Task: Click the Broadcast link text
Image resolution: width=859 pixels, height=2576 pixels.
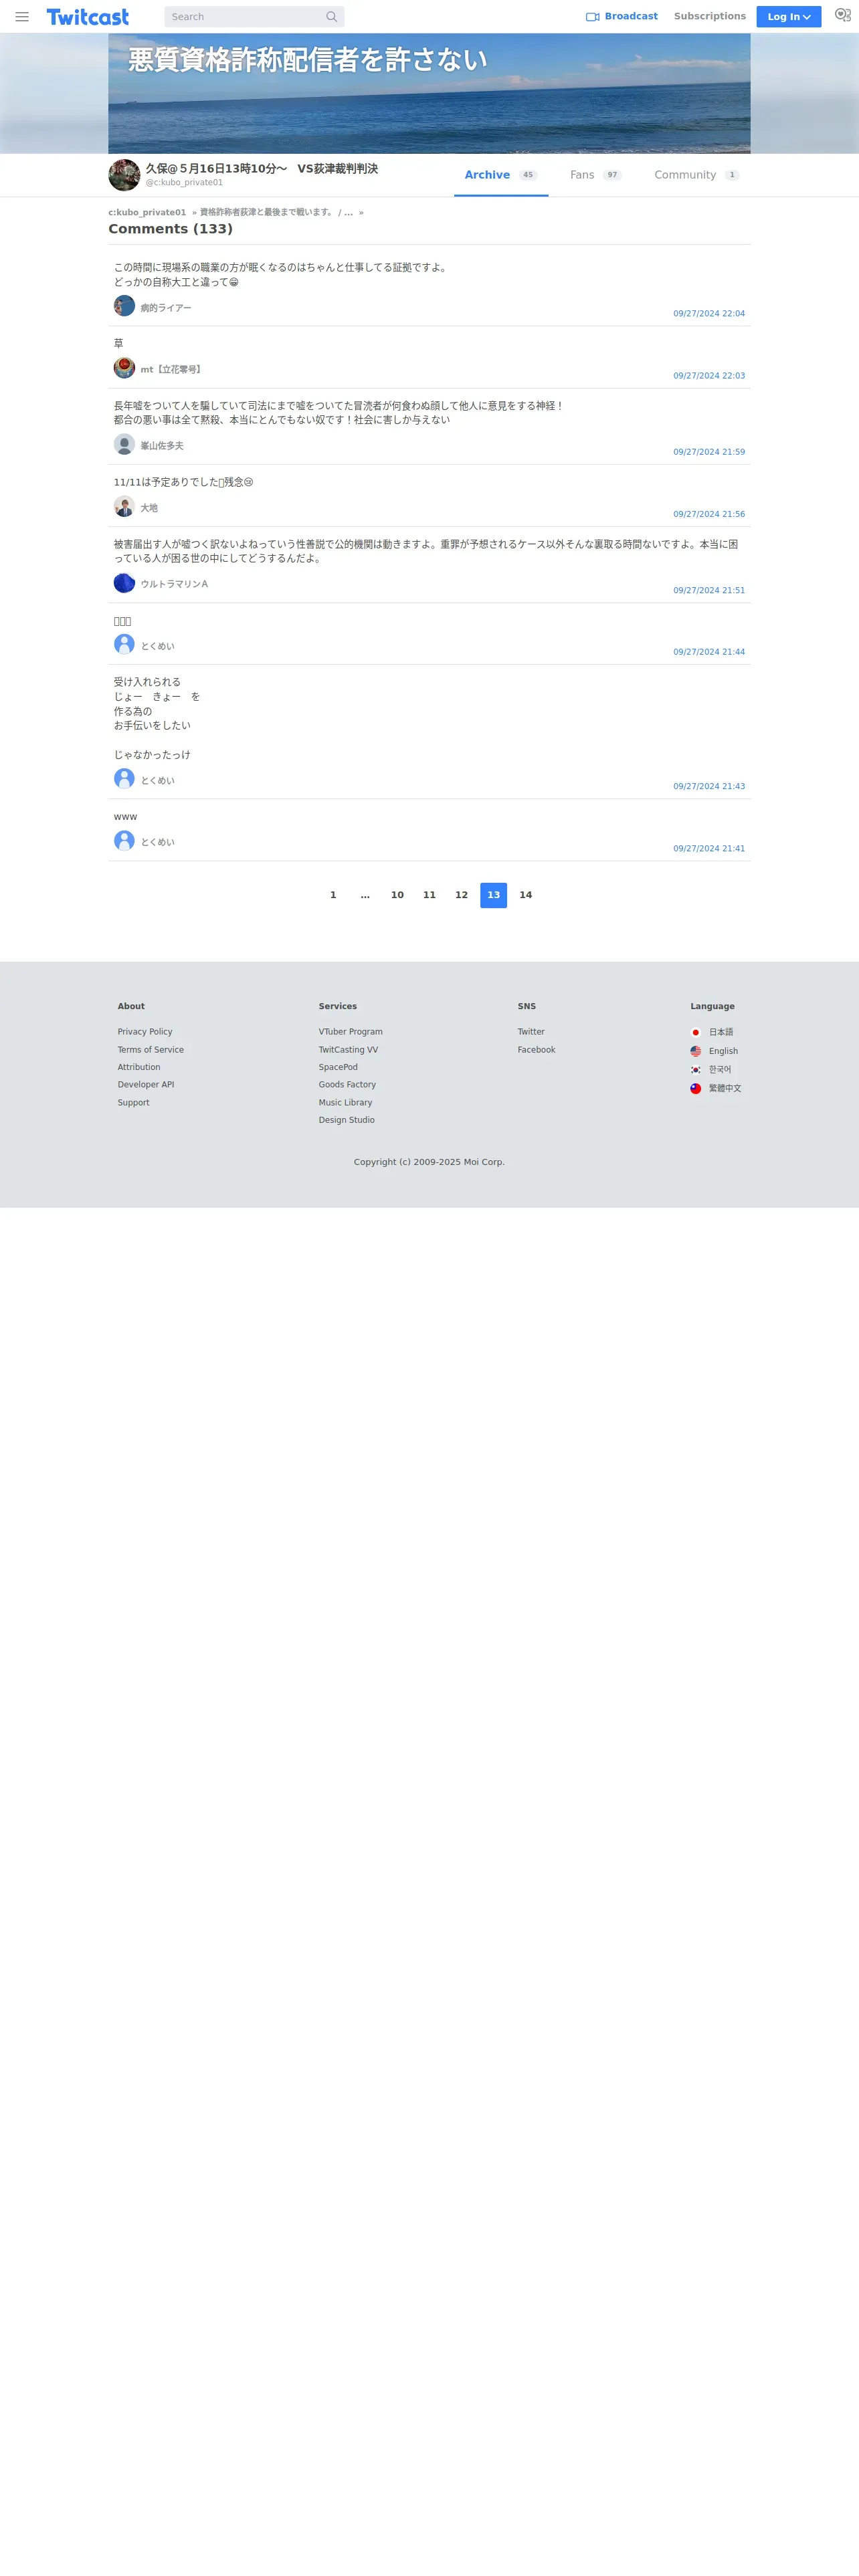Action: [x=631, y=16]
